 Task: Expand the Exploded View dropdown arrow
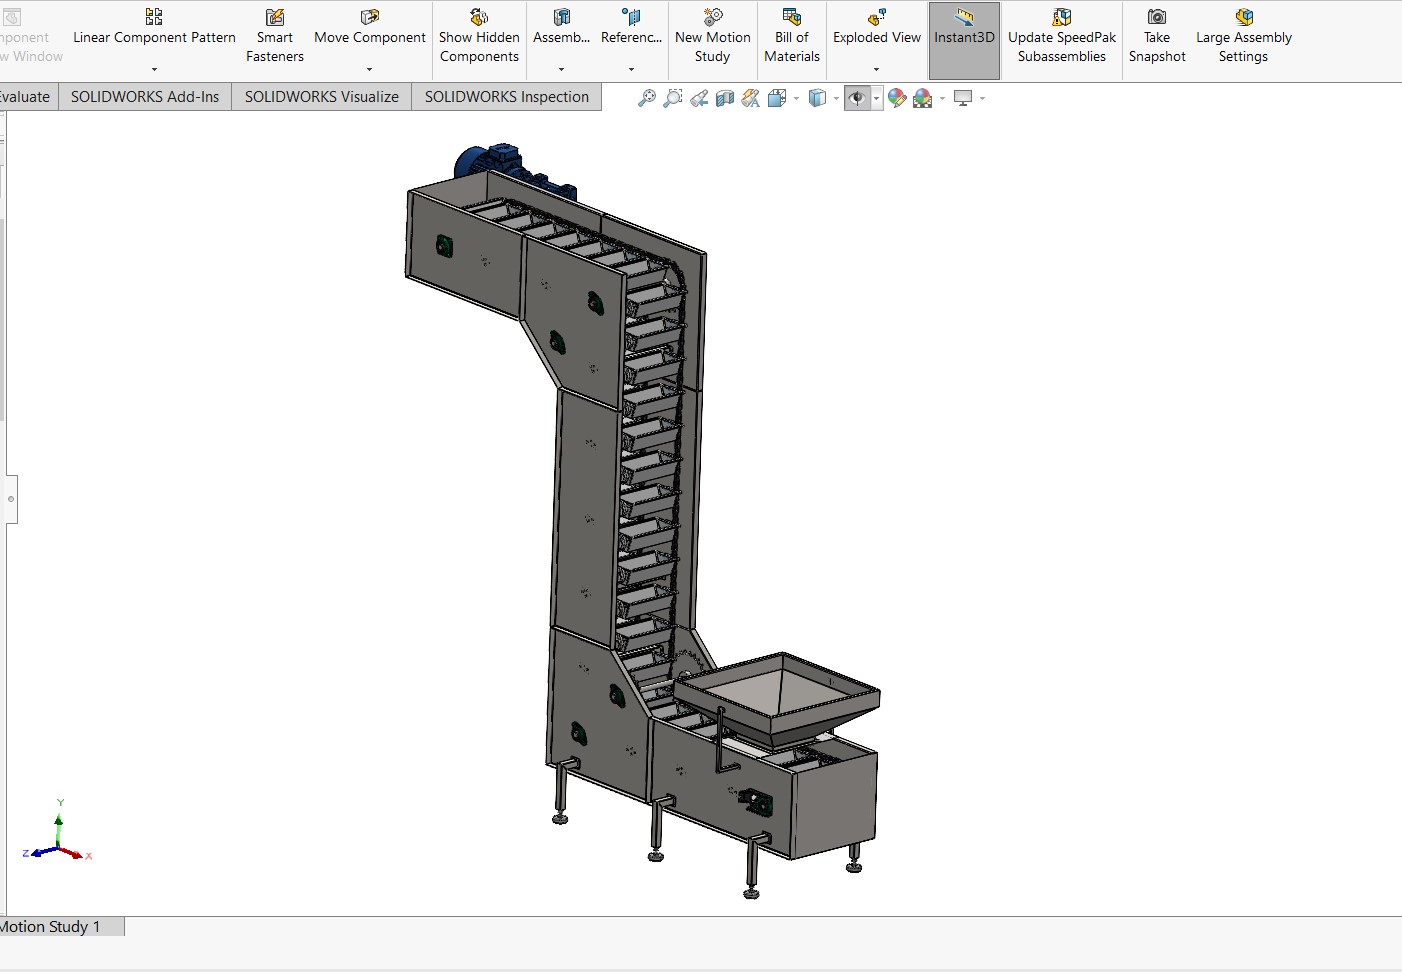[877, 69]
